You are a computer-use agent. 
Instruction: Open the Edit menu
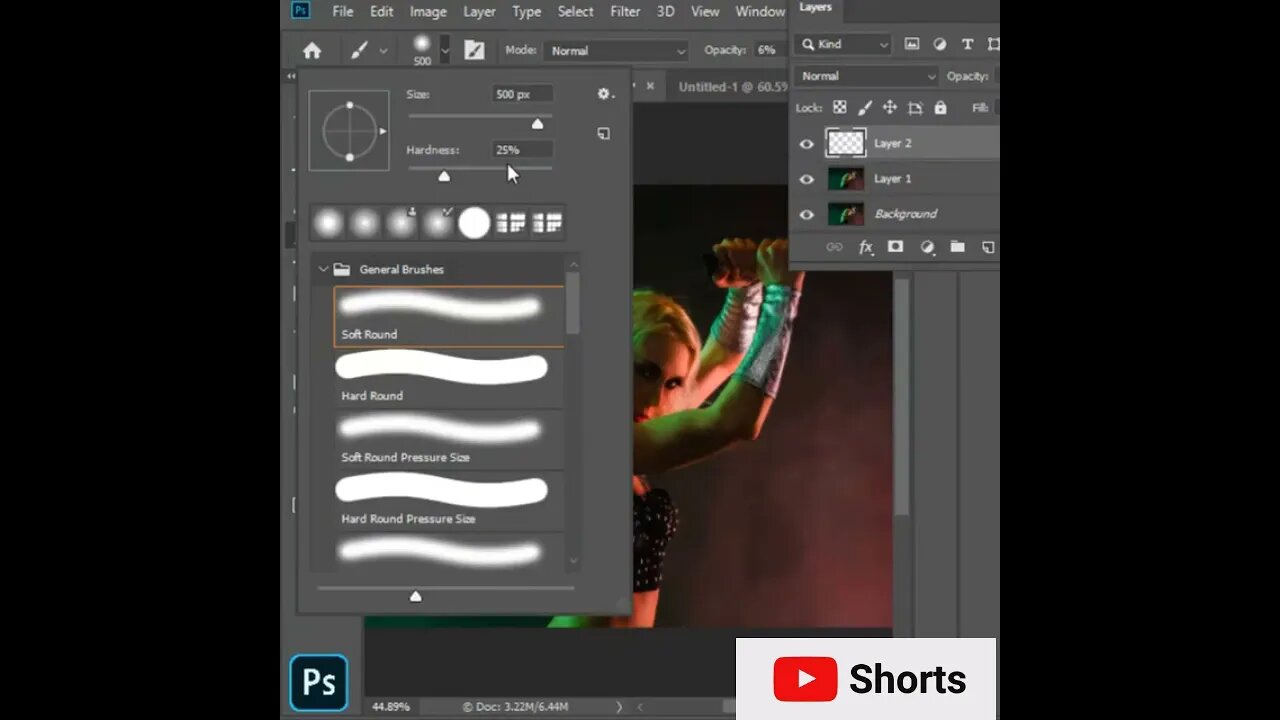(x=382, y=11)
